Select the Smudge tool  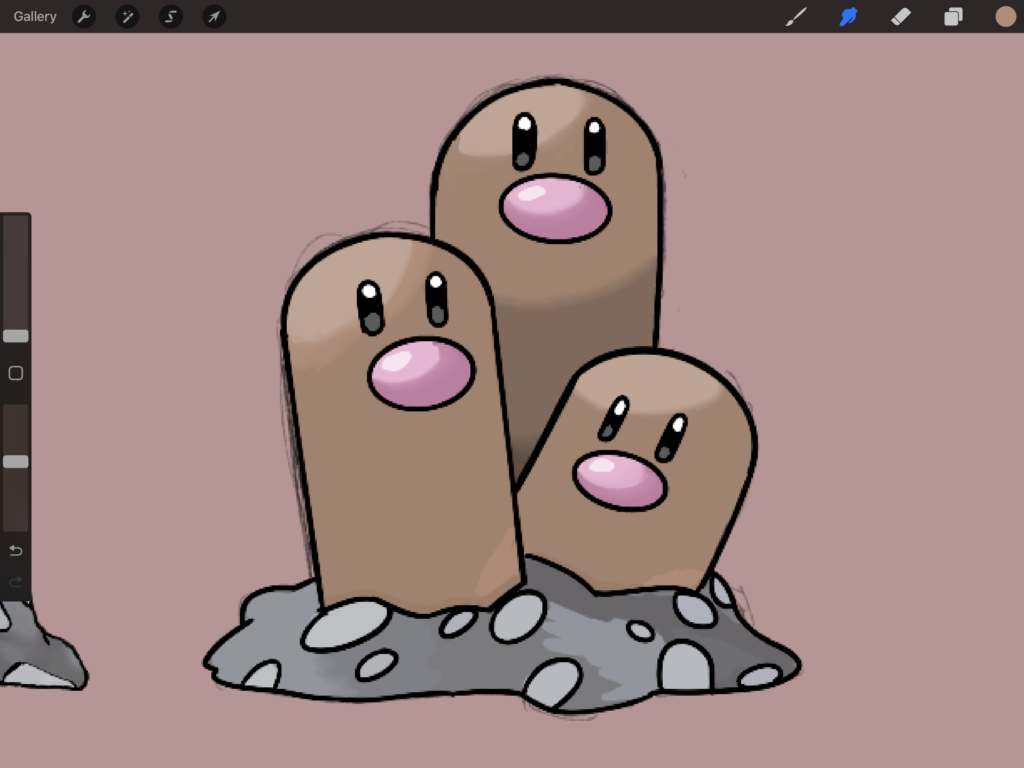pos(848,16)
